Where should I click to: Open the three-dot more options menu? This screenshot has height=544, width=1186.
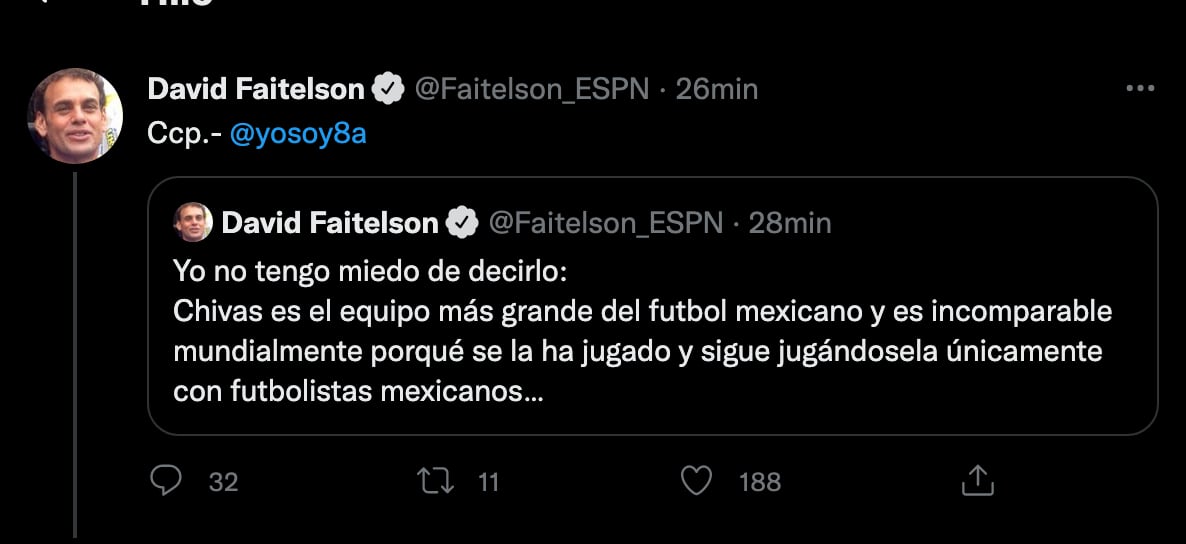click(x=1140, y=89)
